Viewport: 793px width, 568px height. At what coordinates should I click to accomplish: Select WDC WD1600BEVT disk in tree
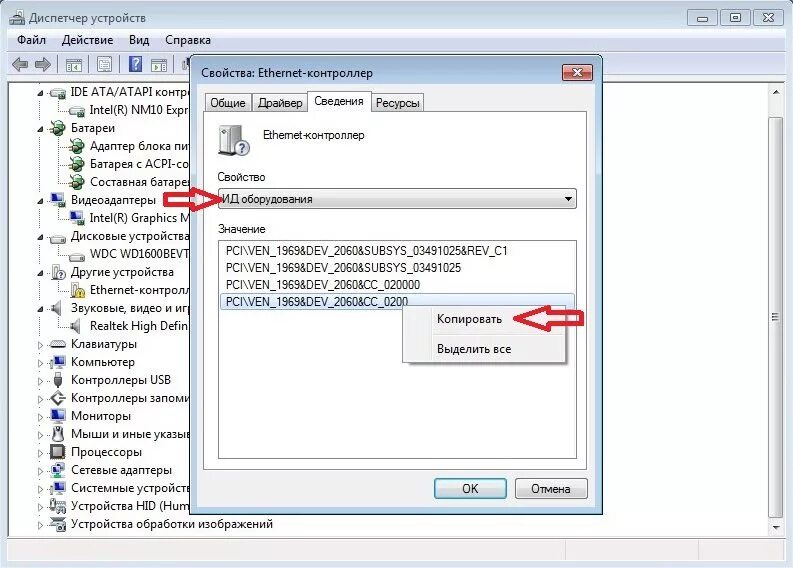point(139,254)
